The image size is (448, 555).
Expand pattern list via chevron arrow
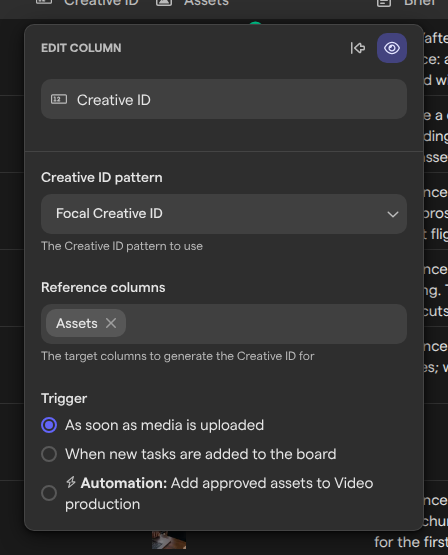(392, 214)
